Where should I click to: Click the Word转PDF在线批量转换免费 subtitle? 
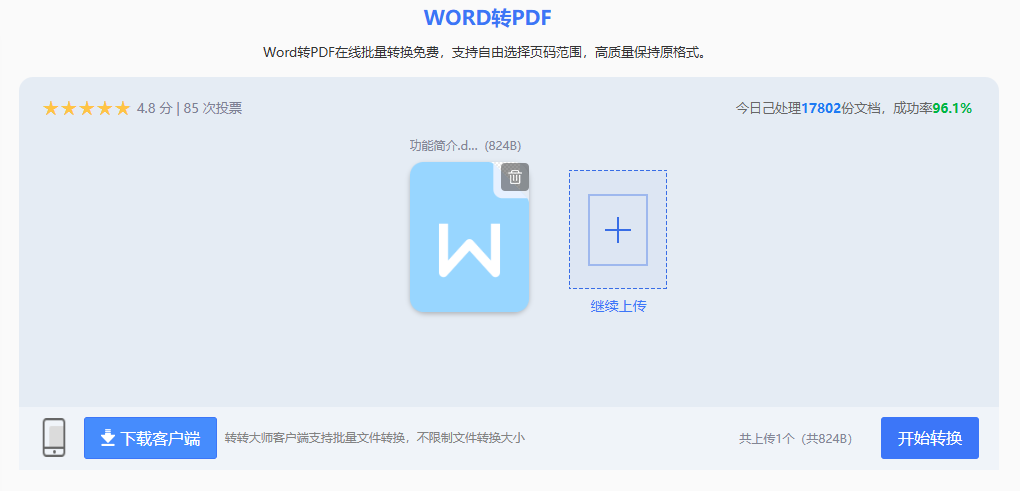pyautogui.click(x=485, y=53)
